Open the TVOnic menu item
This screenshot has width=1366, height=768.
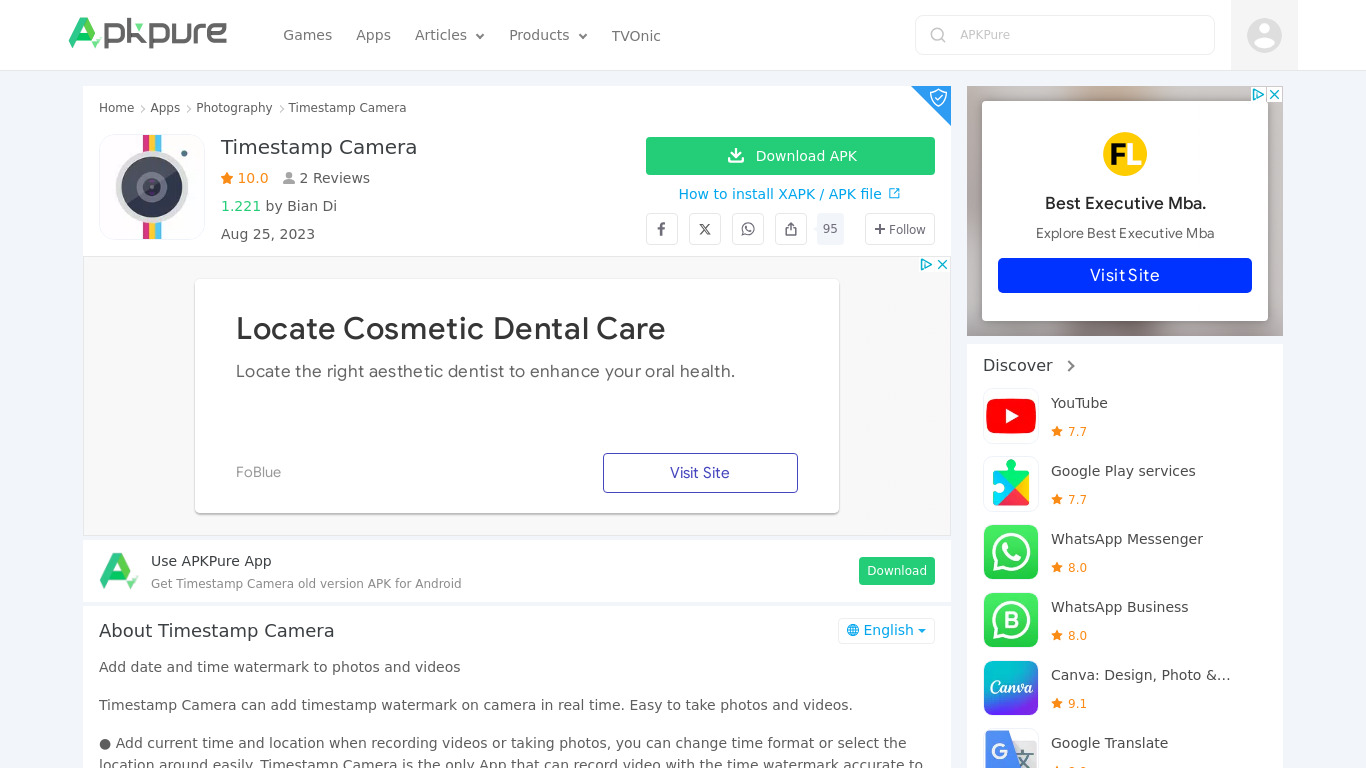(x=636, y=36)
